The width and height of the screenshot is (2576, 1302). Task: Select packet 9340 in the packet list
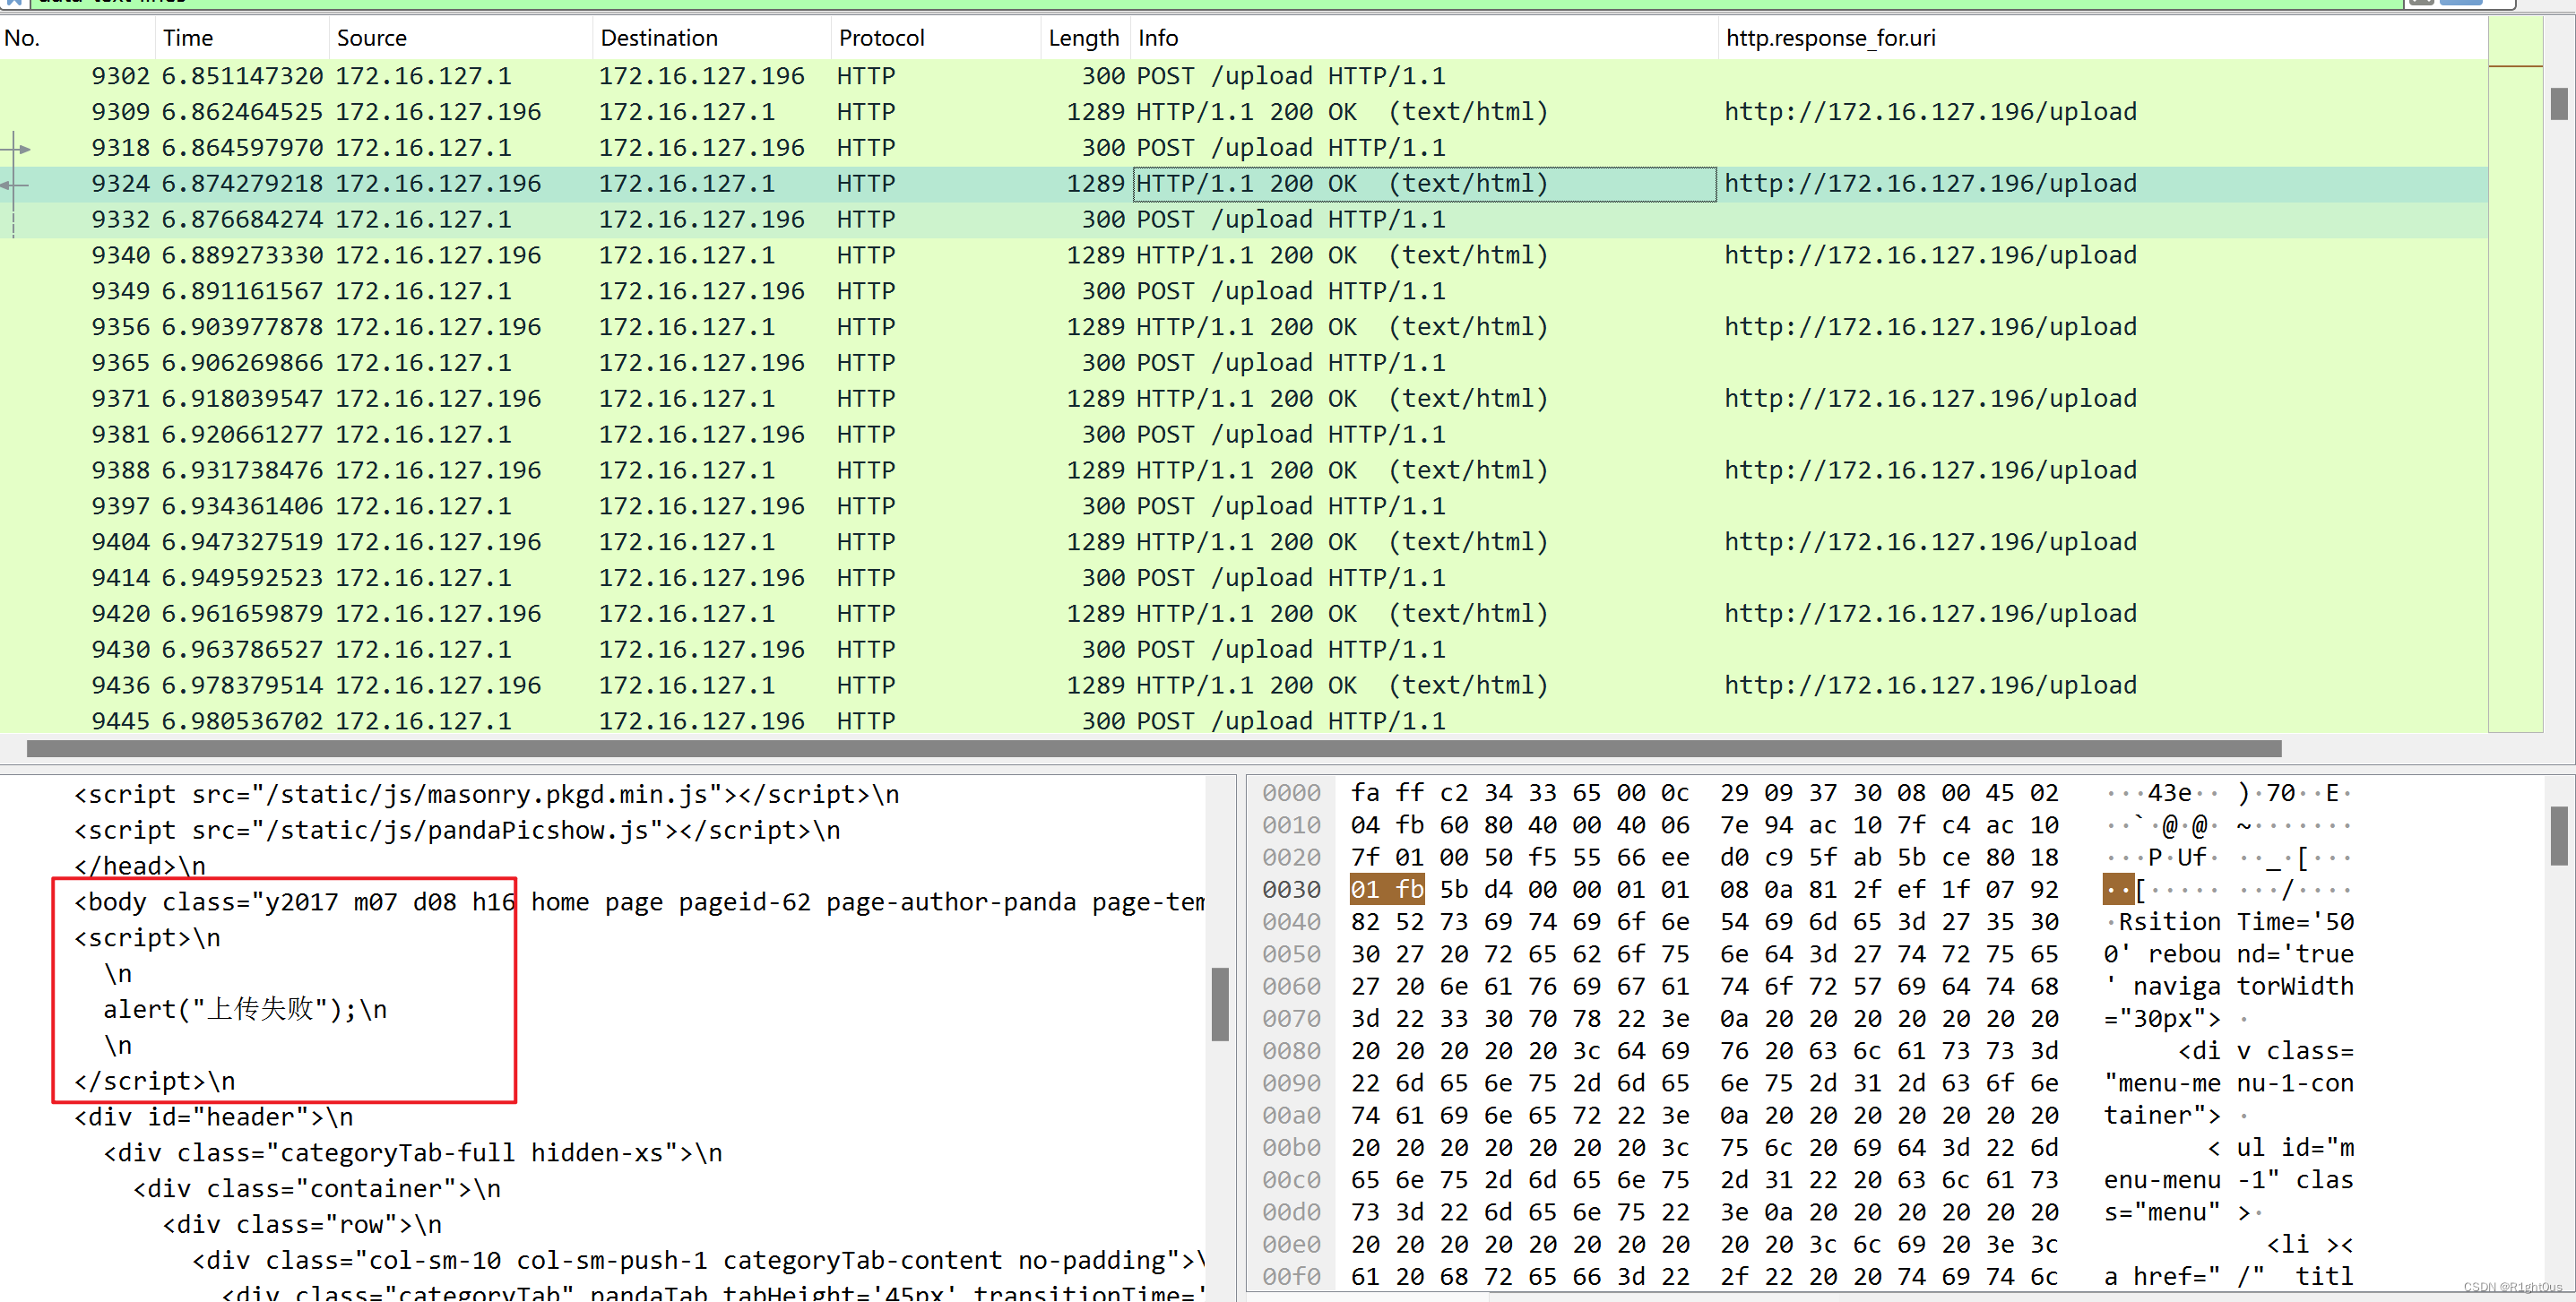(1243, 256)
